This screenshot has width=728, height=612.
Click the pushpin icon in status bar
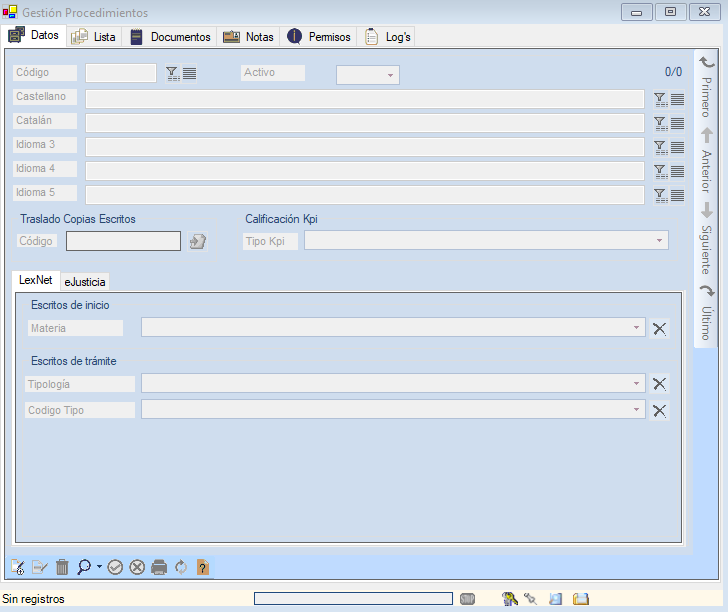[531, 599]
